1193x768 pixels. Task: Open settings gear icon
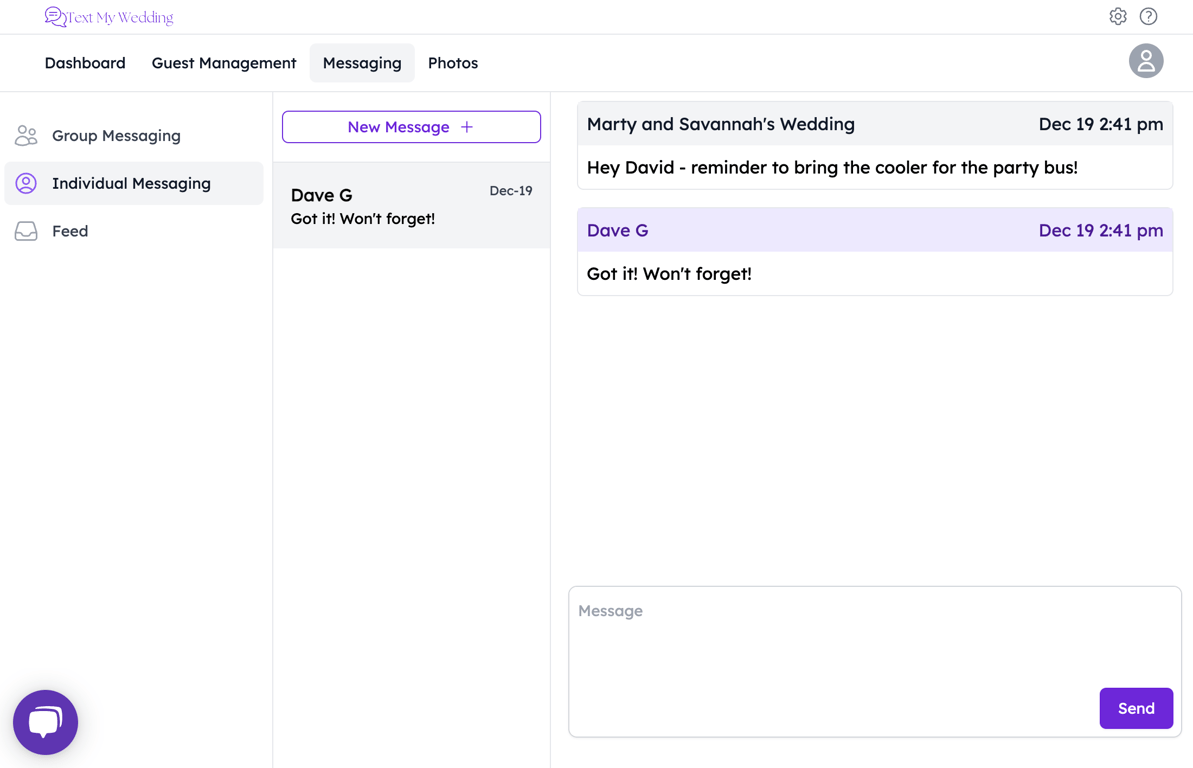pos(1118,16)
